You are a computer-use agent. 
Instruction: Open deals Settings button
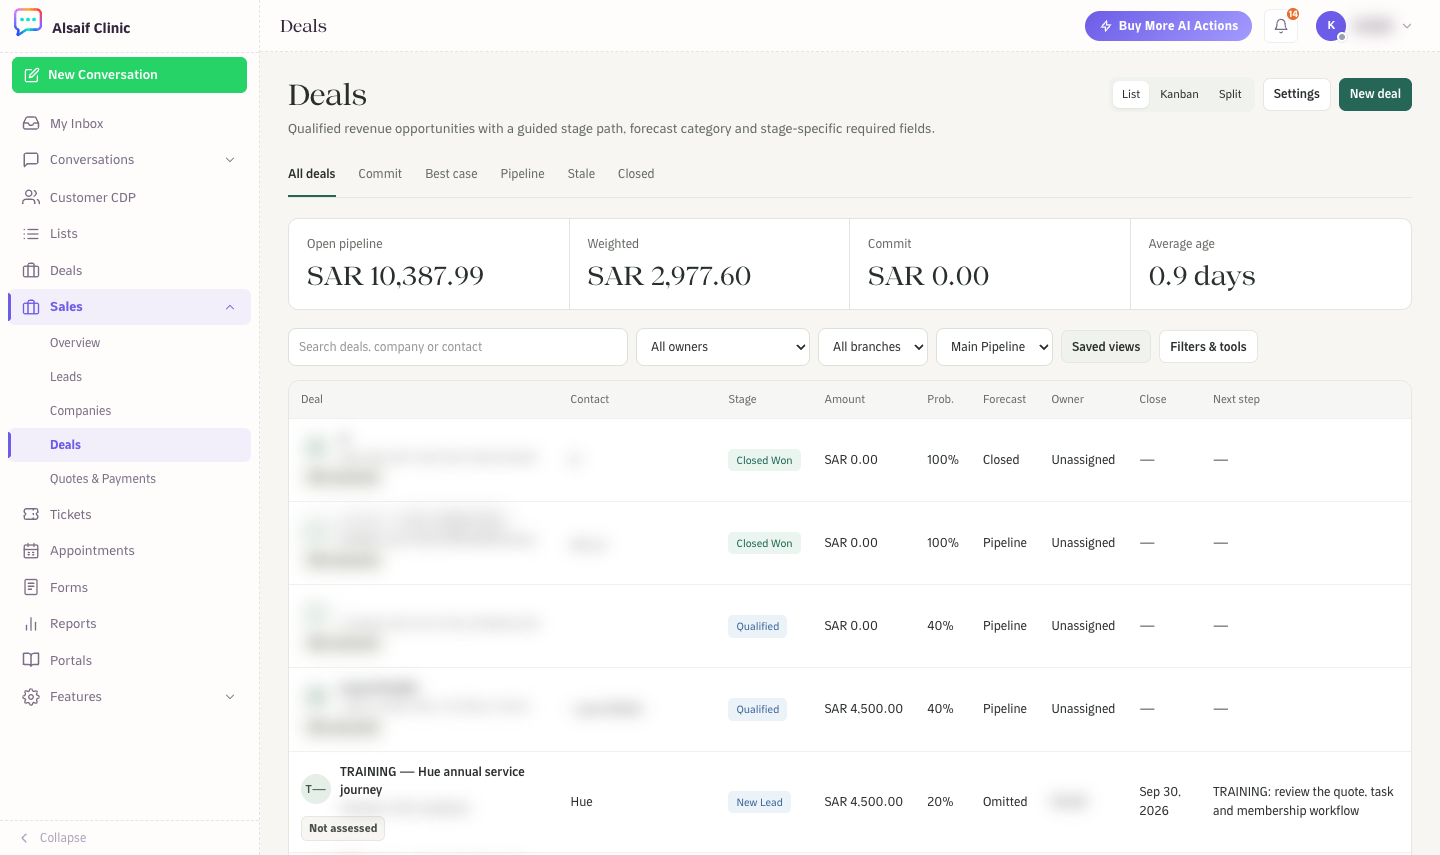[1297, 94]
